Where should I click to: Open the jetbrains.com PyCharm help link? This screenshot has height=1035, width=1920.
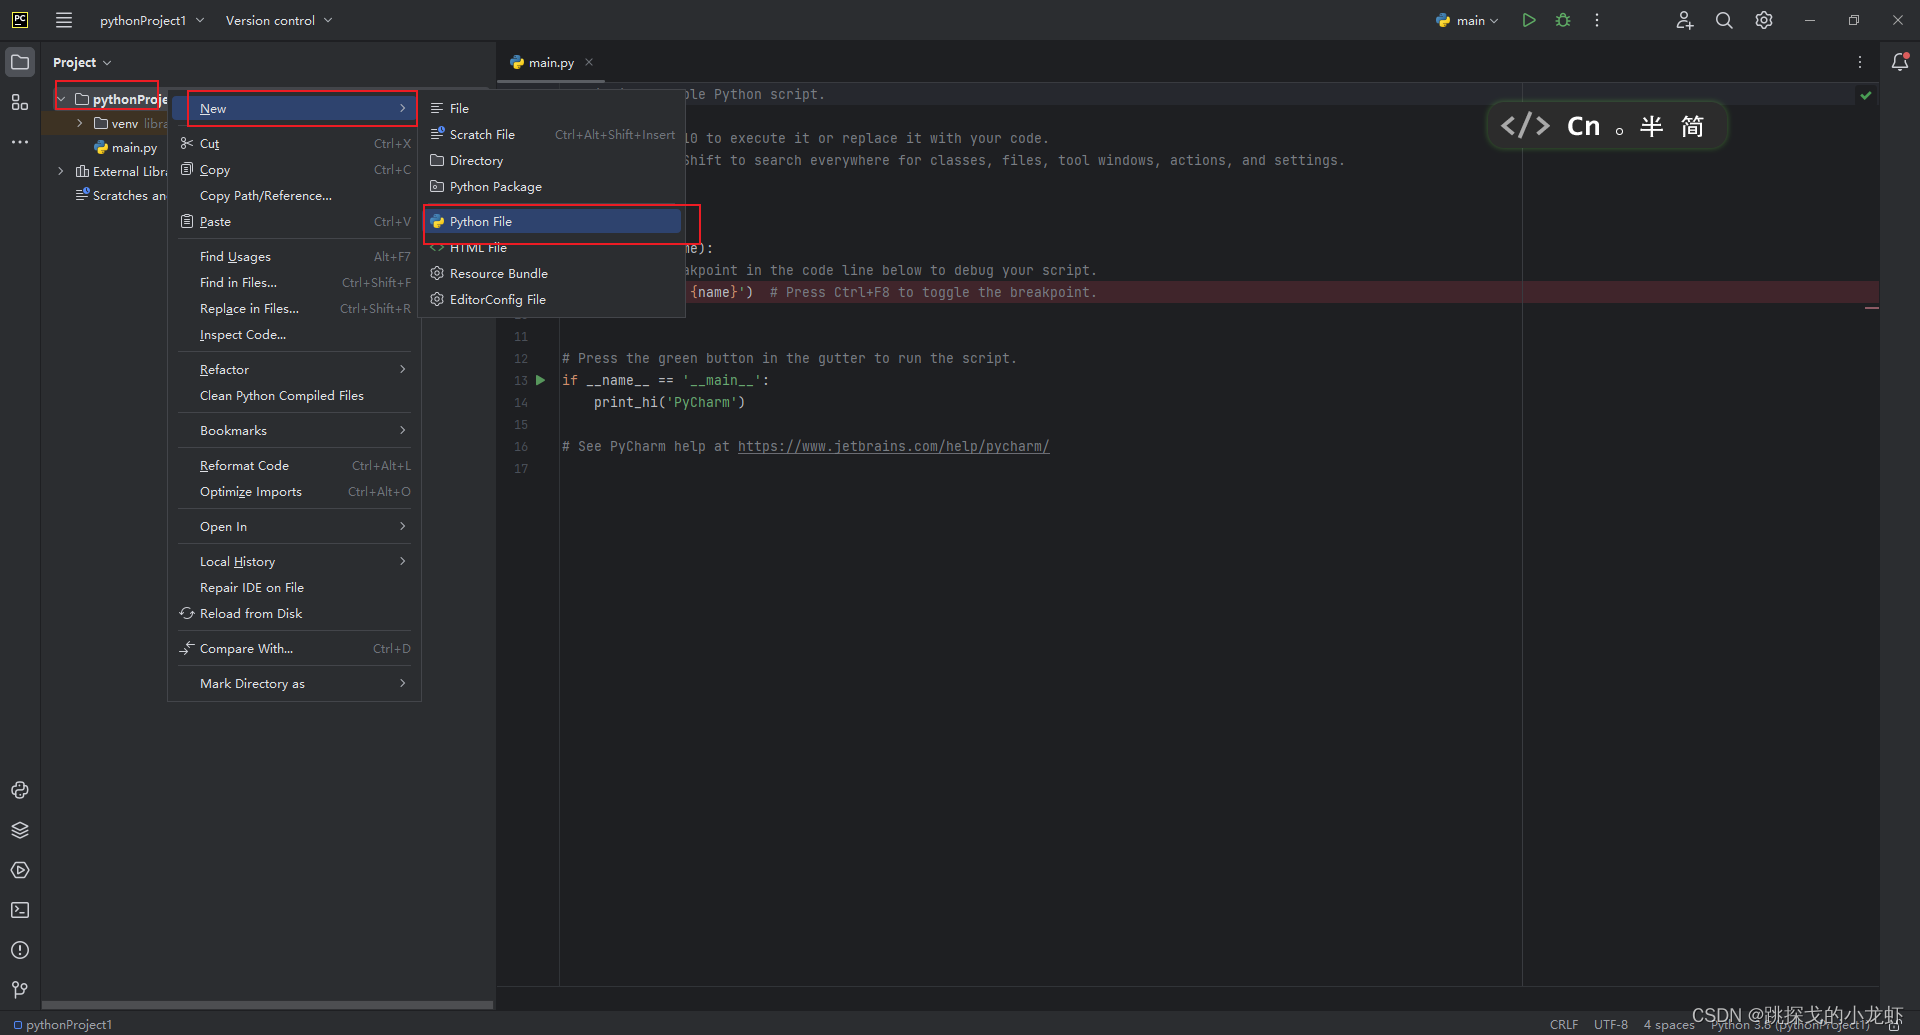click(x=893, y=446)
